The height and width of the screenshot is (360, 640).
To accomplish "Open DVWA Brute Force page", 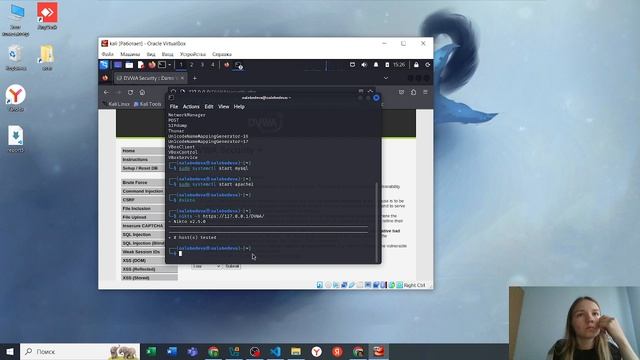I will (143, 182).
